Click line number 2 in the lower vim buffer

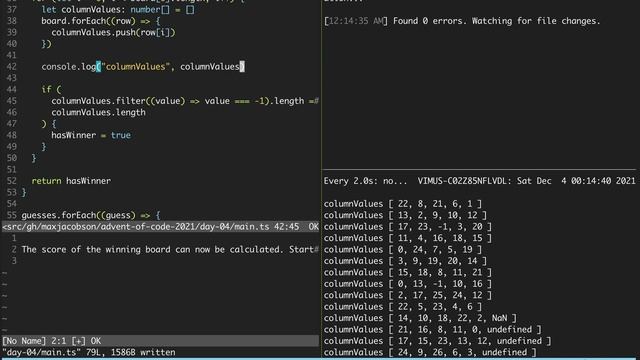click(x=14, y=249)
